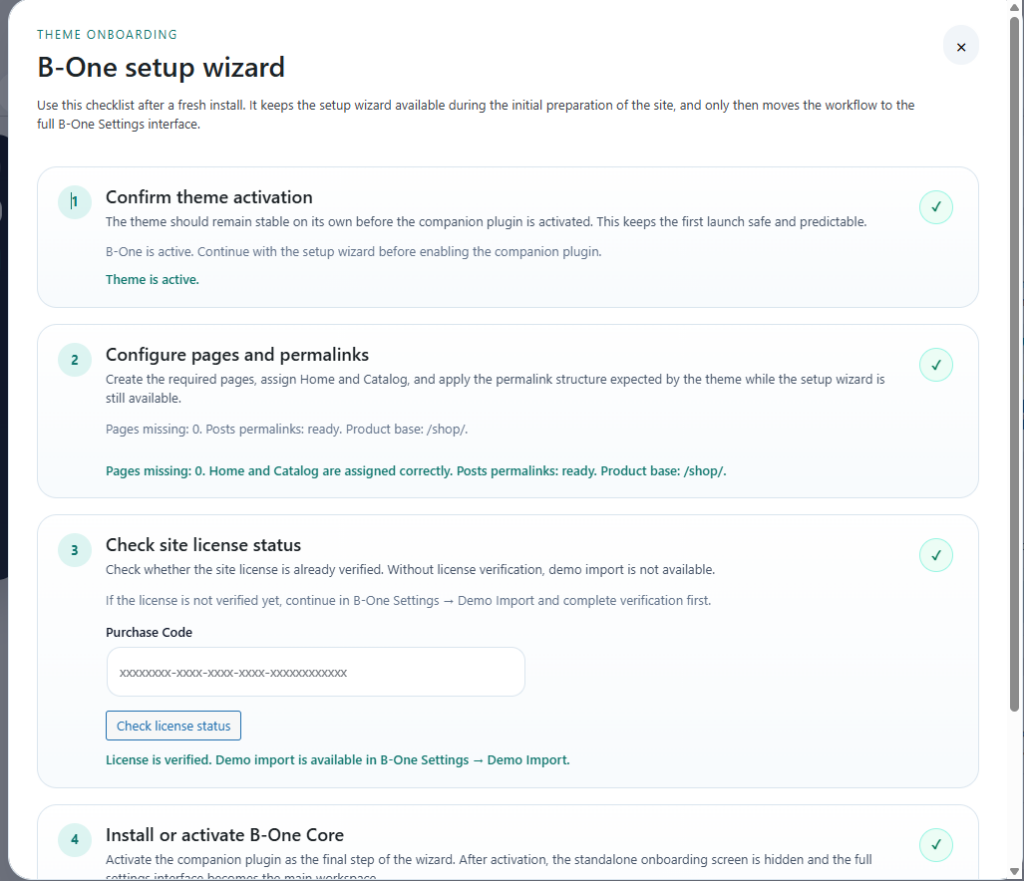The image size is (1024, 881).
Task: Focus the Purchase Code input field
Action: click(x=315, y=672)
